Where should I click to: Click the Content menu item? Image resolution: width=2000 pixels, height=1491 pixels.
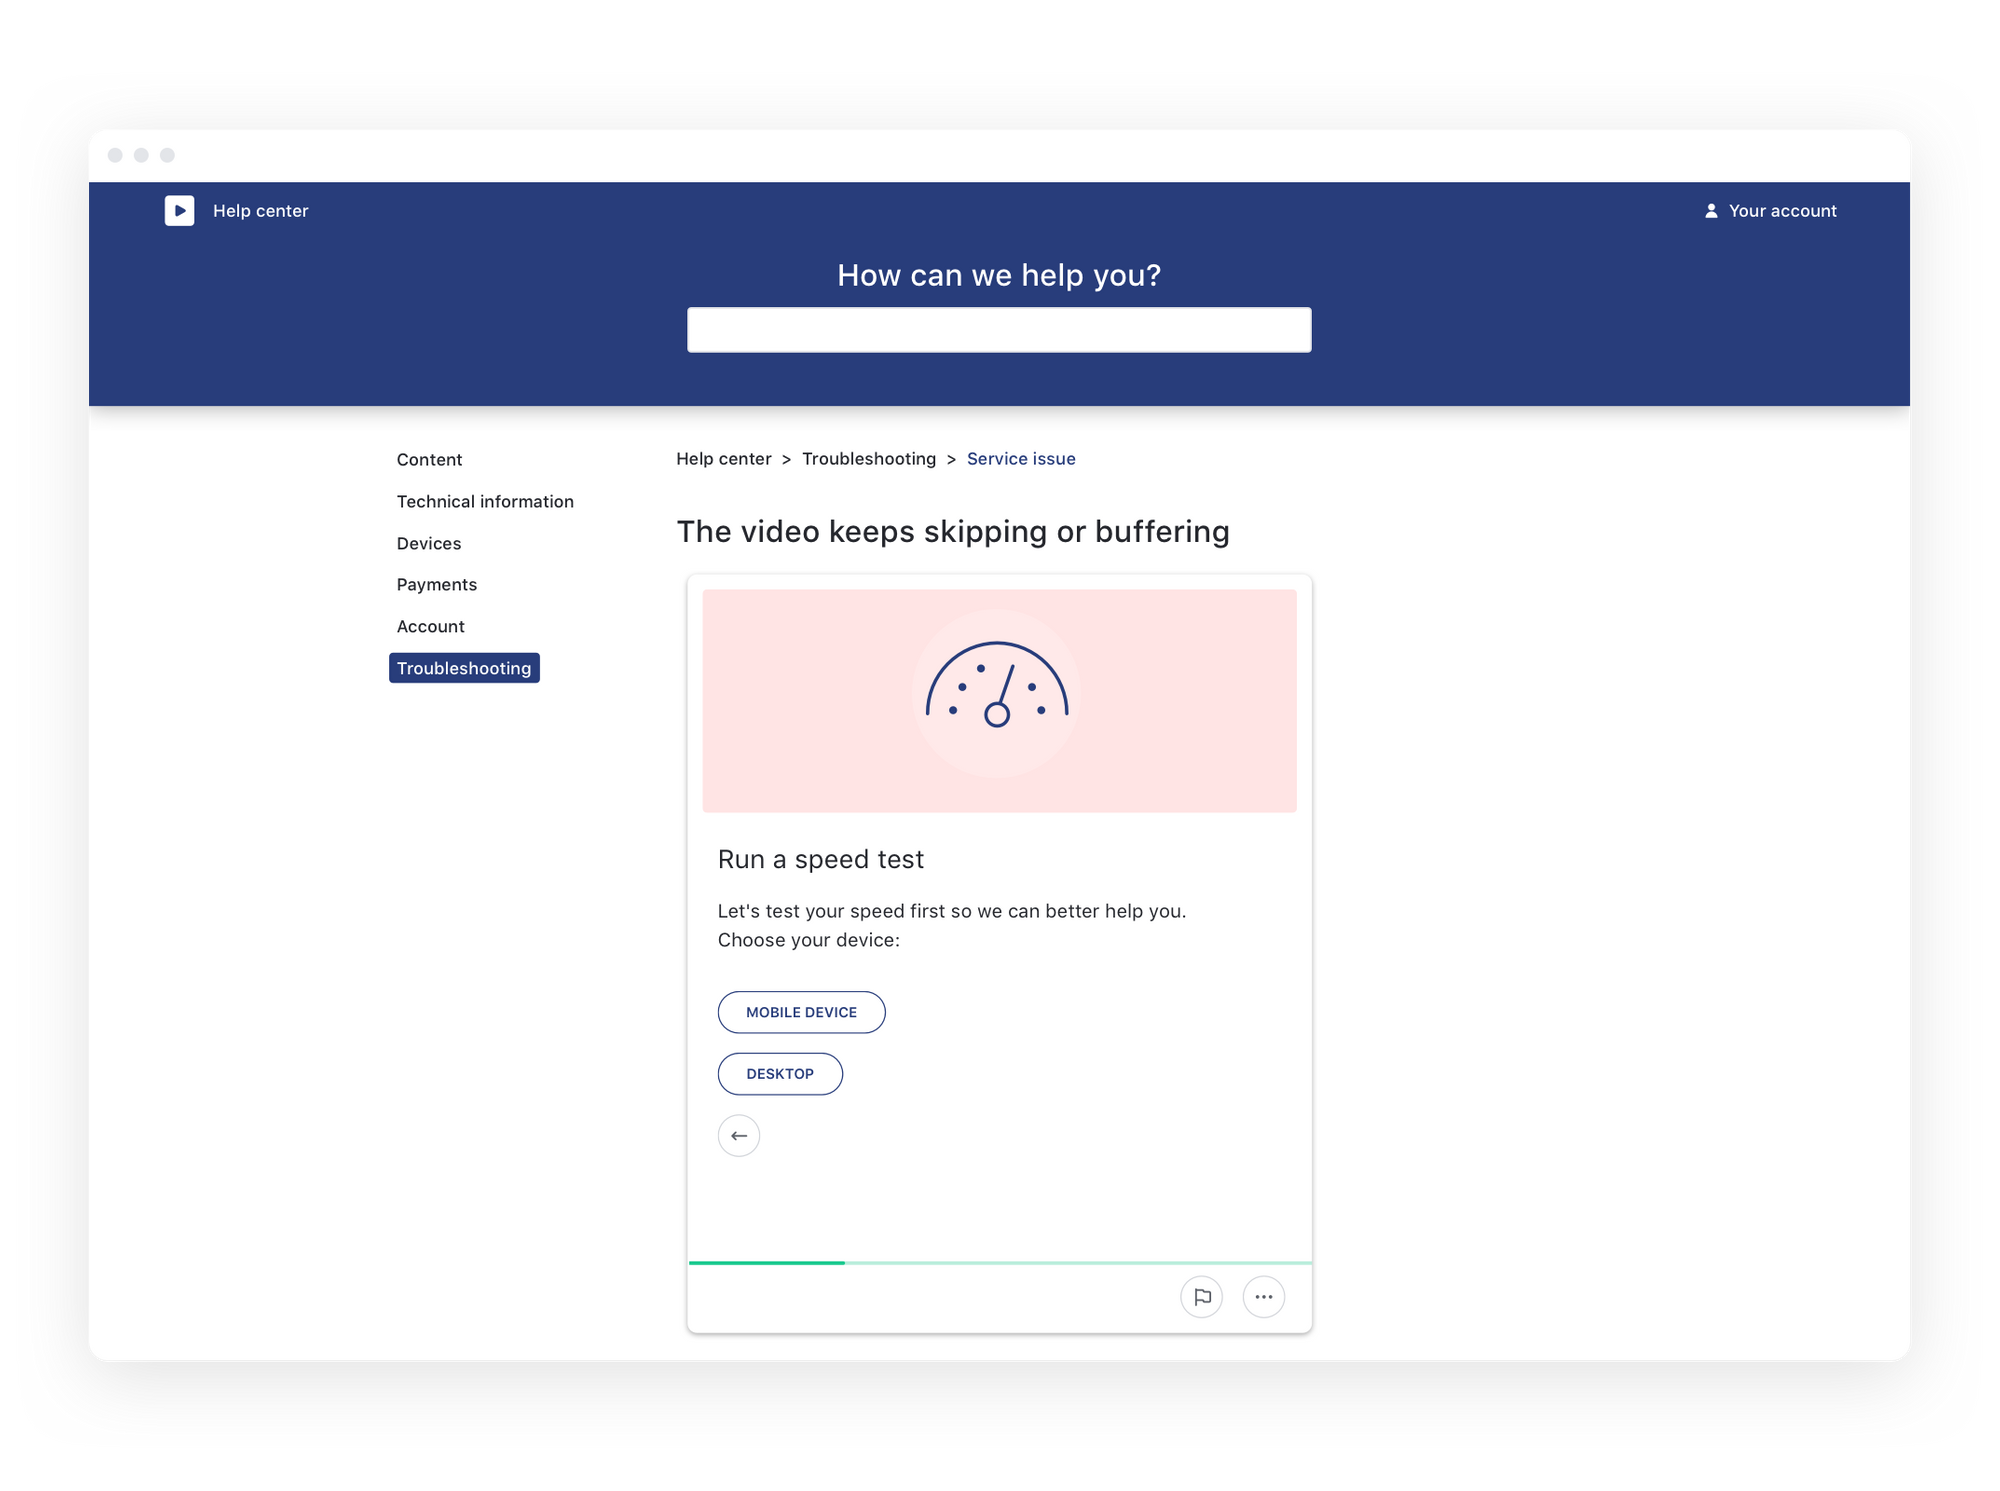point(429,459)
